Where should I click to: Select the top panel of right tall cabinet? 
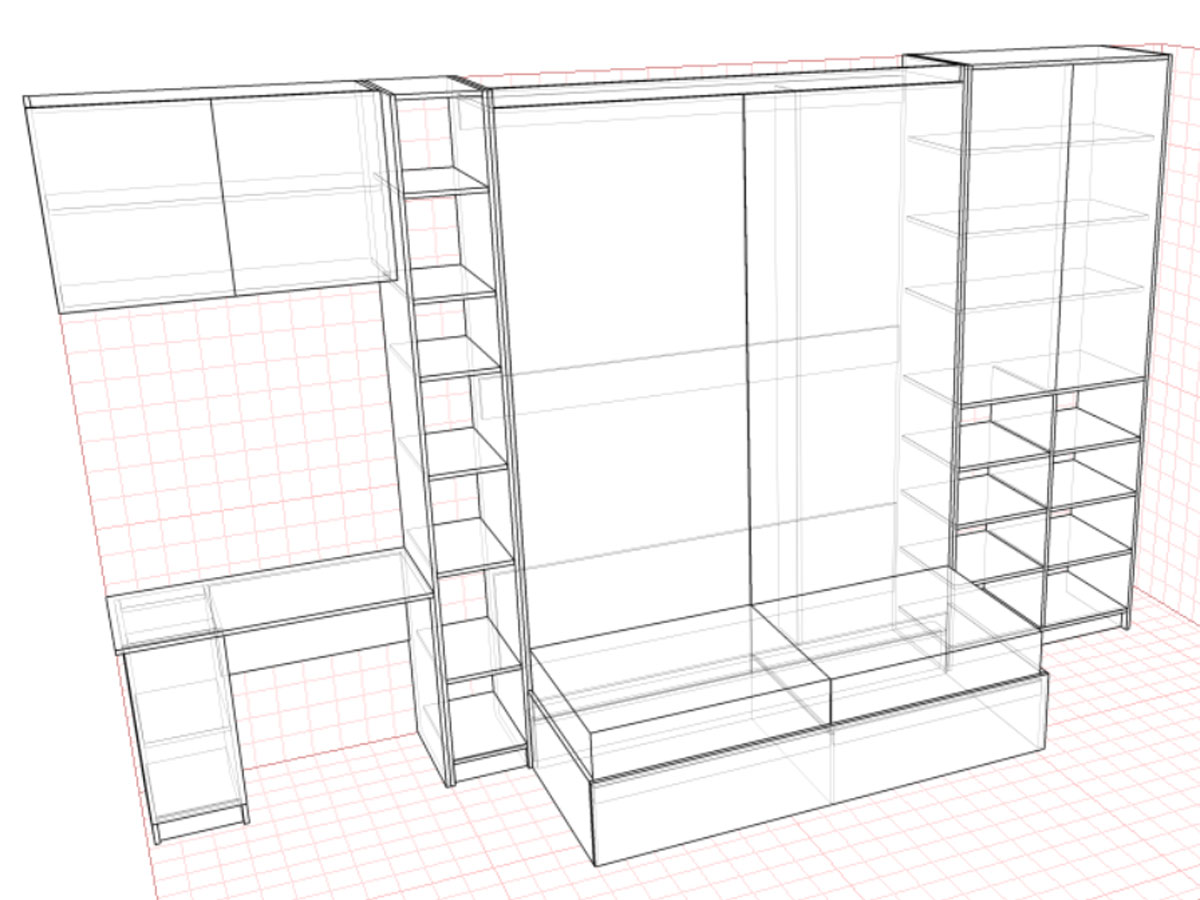click(1040, 57)
